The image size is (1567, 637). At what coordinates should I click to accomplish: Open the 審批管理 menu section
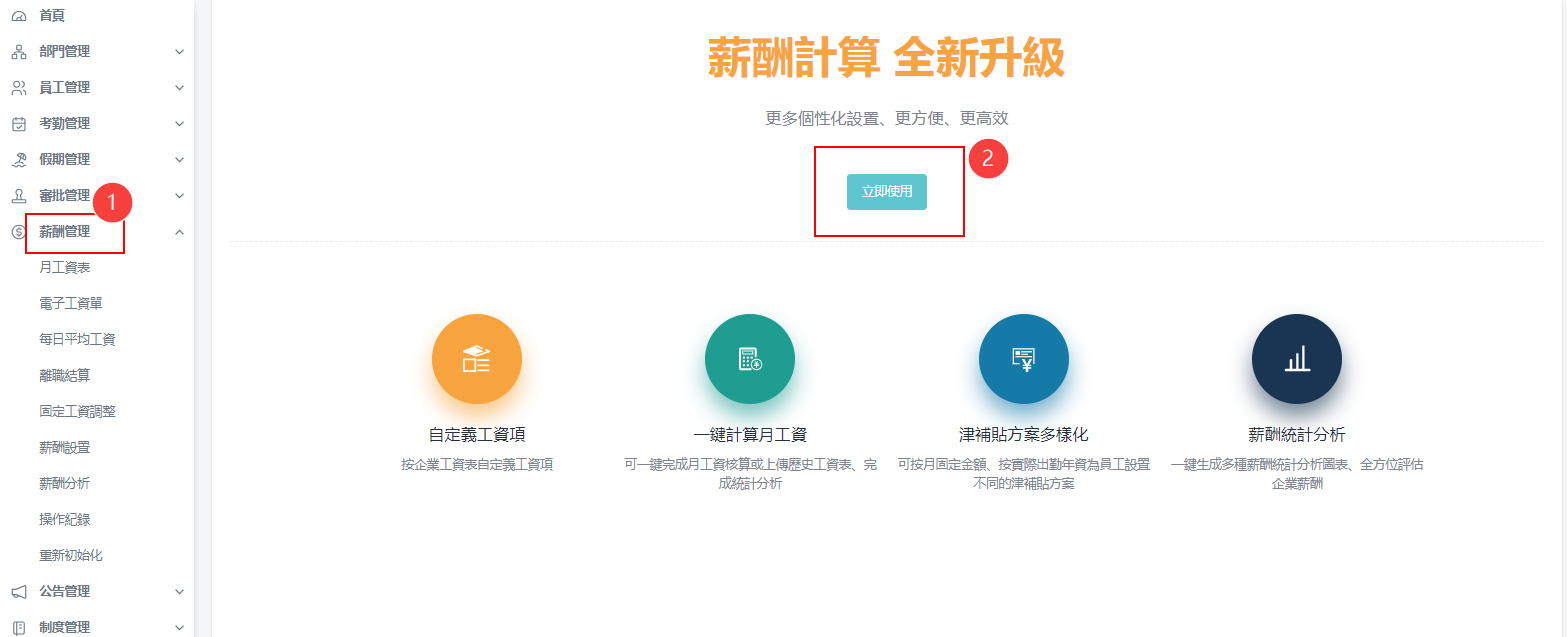coord(64,196)
